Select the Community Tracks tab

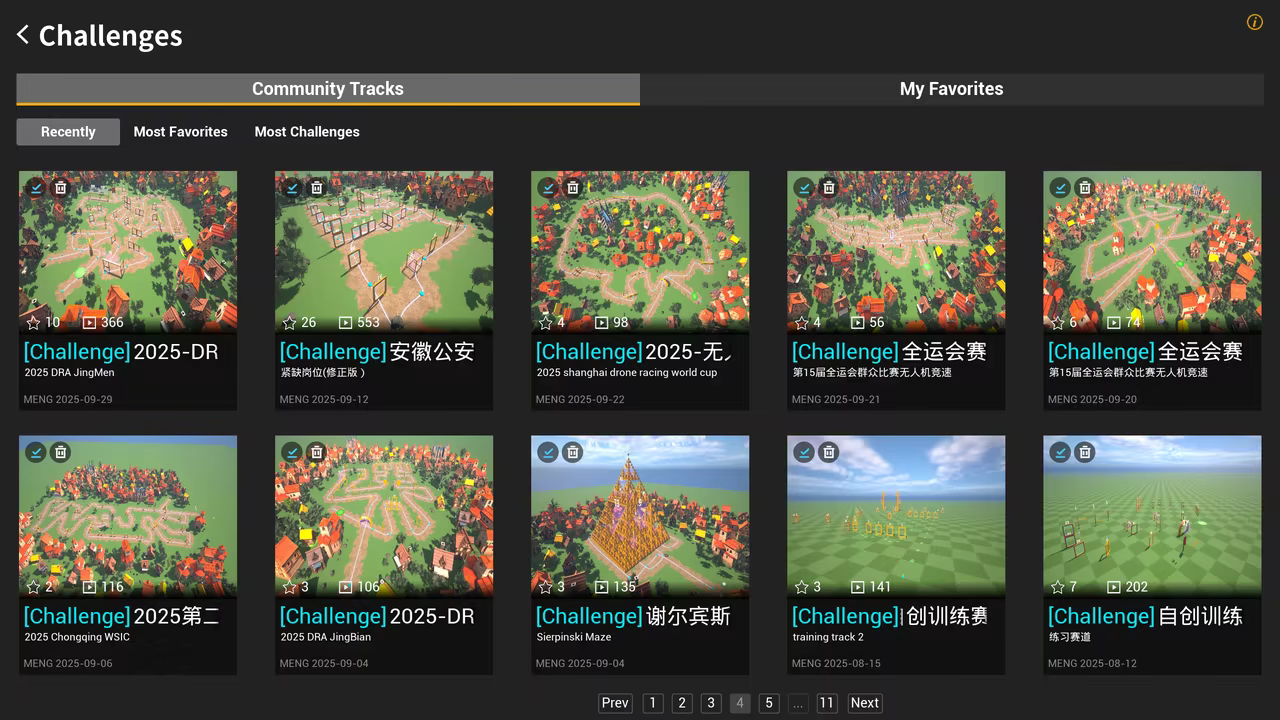coord(327,89)
